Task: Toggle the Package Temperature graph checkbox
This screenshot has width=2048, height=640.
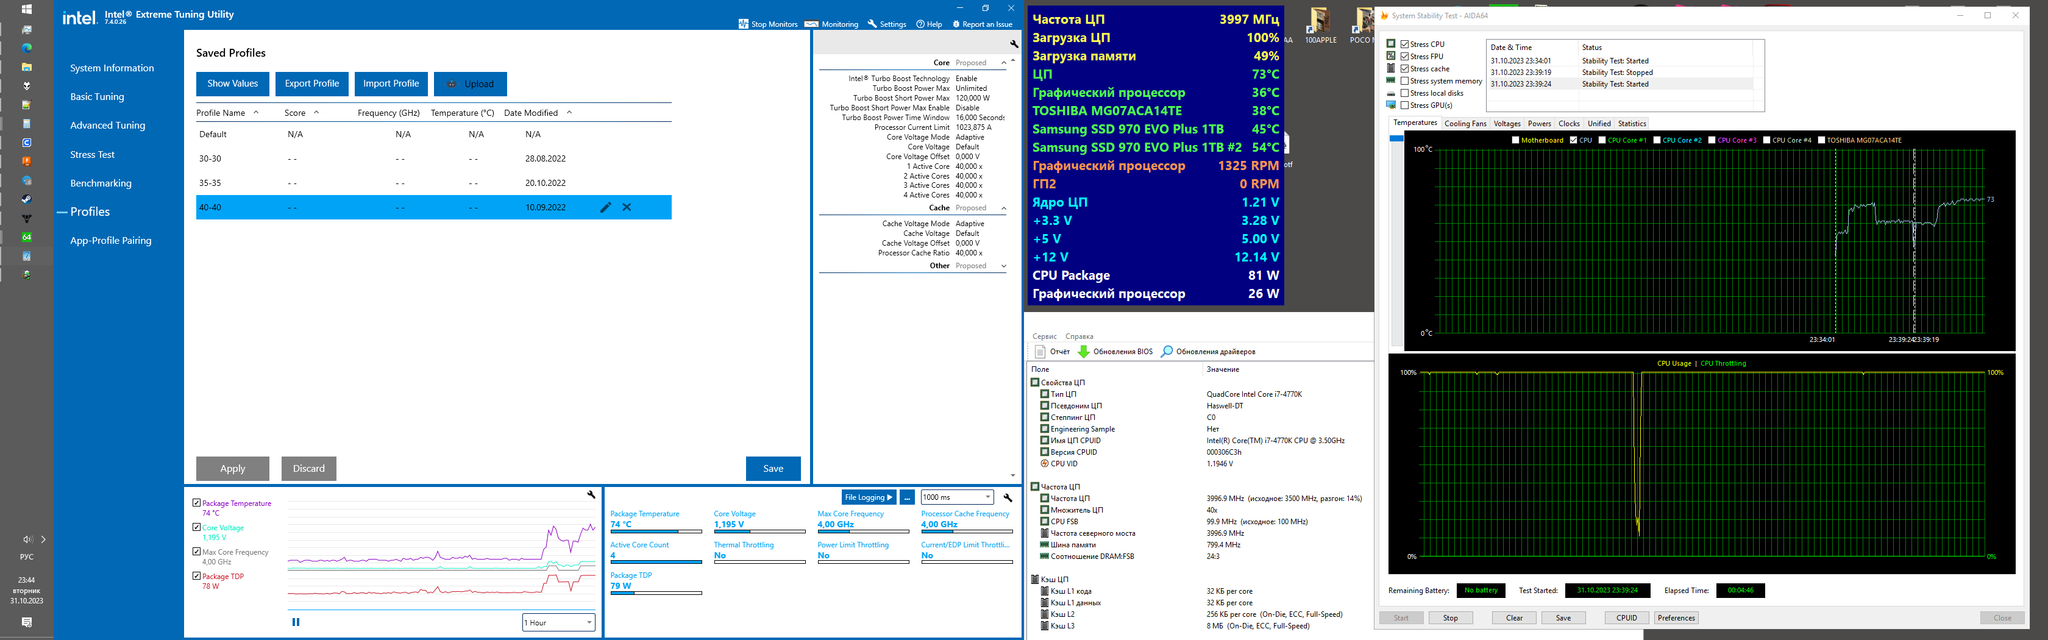Action: coord(196,503)
